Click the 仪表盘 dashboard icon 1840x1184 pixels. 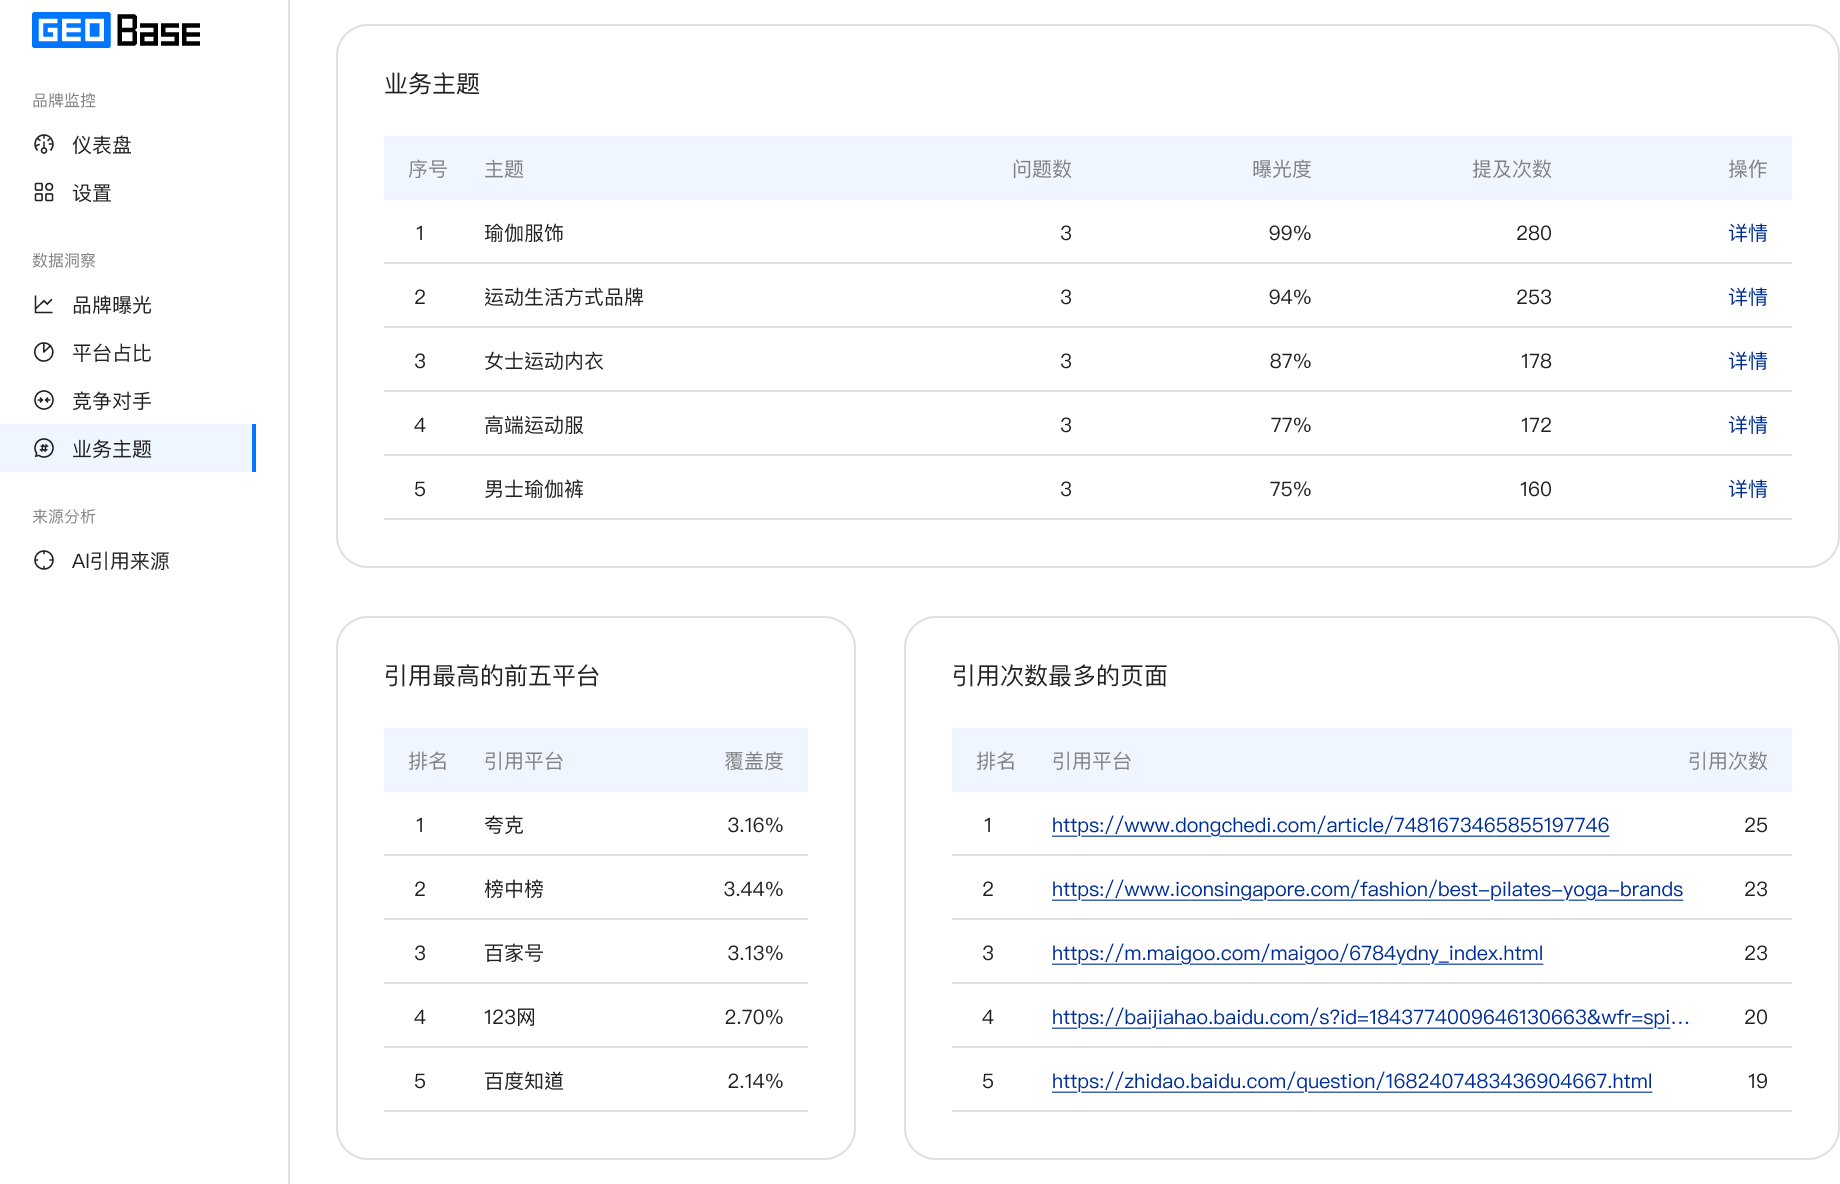44,145
